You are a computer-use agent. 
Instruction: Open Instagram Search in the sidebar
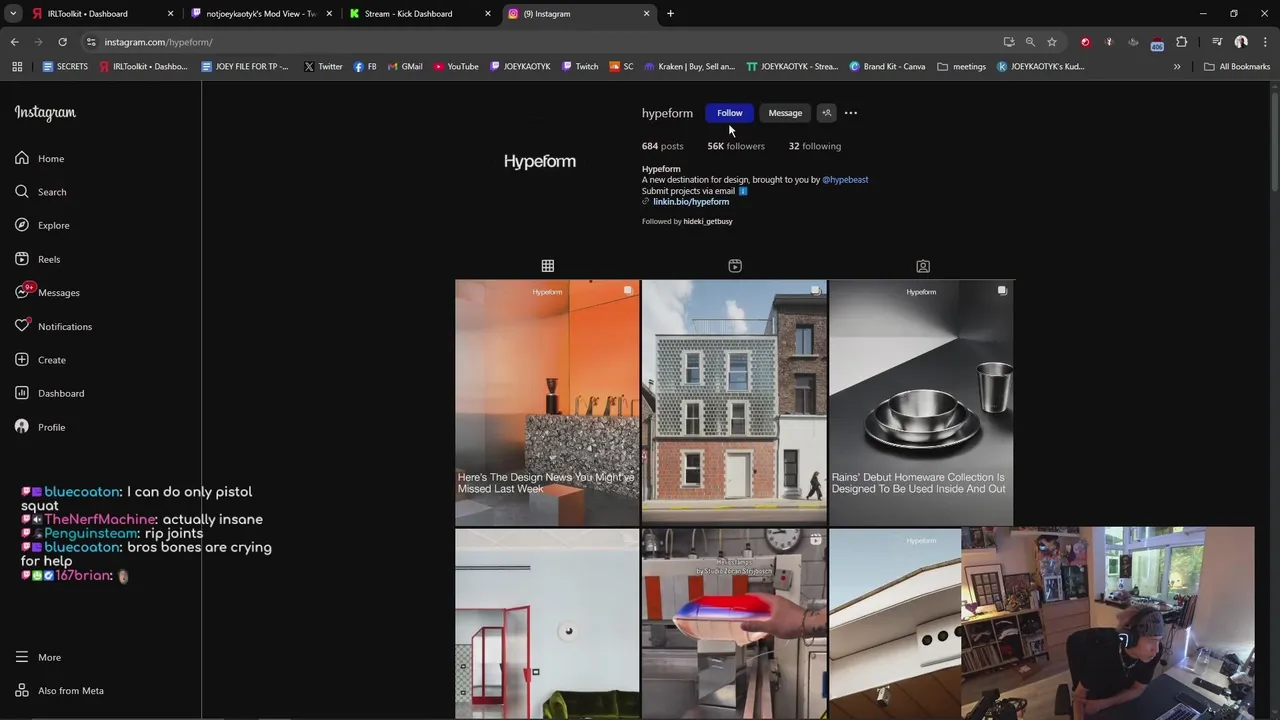[x=41, y=192]
